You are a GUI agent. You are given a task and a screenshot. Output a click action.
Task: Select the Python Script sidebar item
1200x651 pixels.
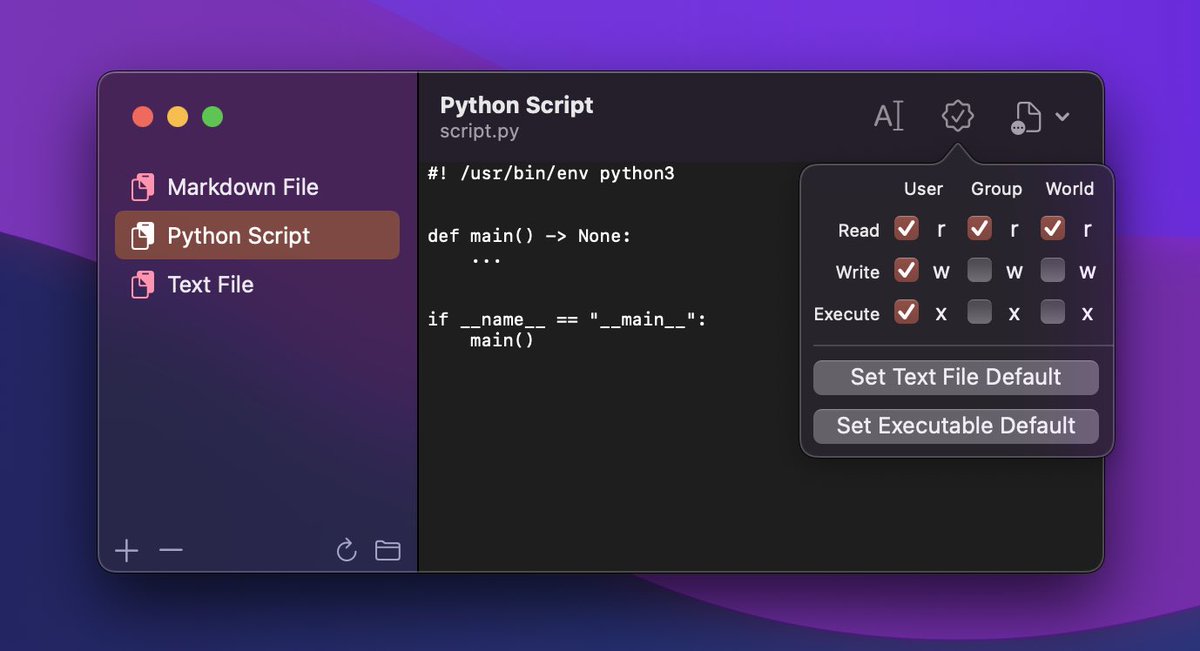click(x=257, y=236)
